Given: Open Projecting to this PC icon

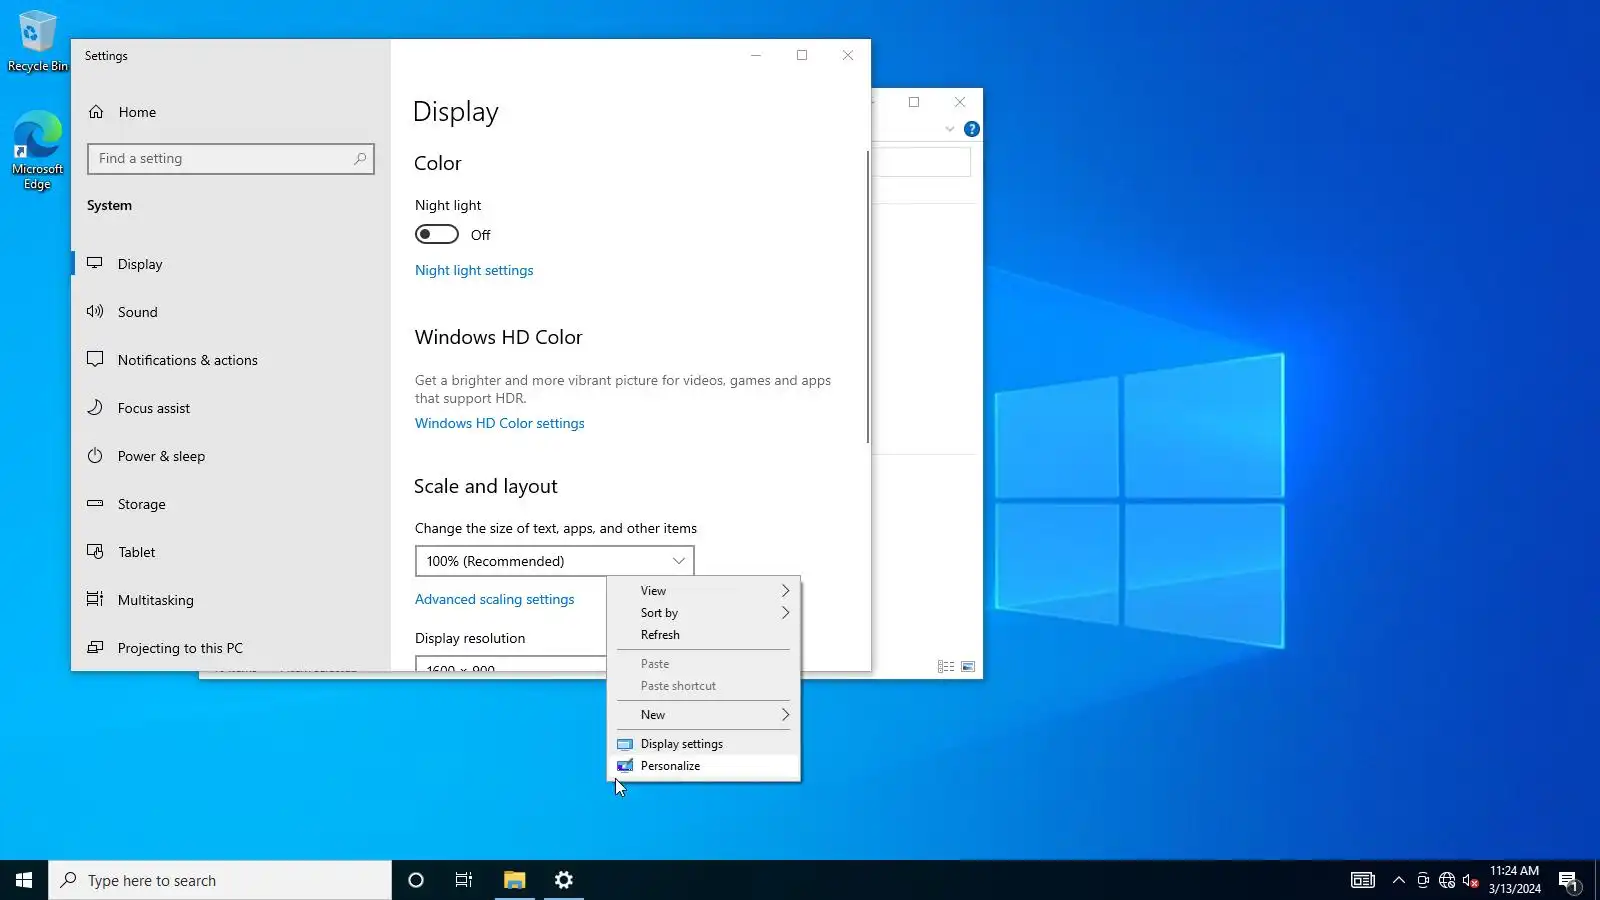Looking at the screenshot, I should (95, 647).
